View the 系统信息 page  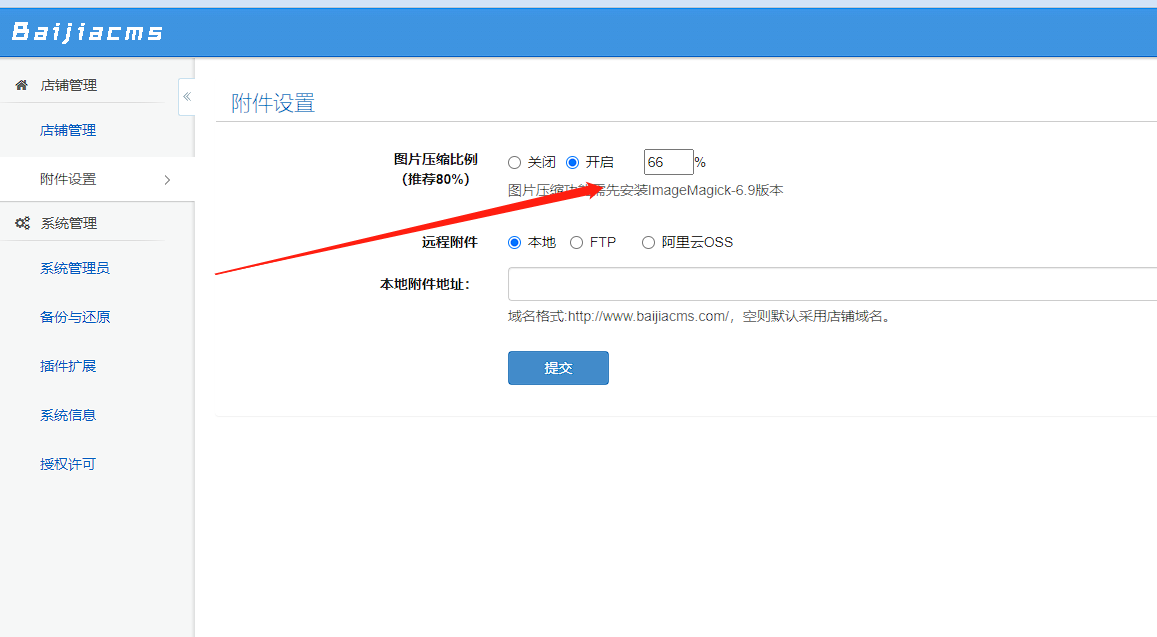click(x=67, y=414)
